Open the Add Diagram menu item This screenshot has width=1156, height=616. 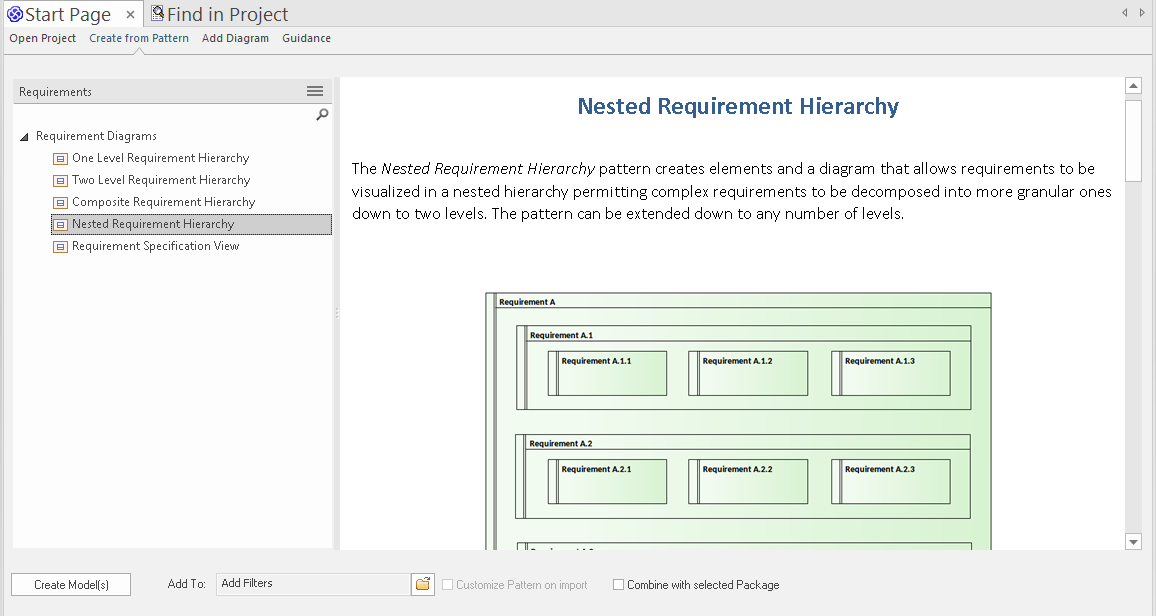(235, 38)
